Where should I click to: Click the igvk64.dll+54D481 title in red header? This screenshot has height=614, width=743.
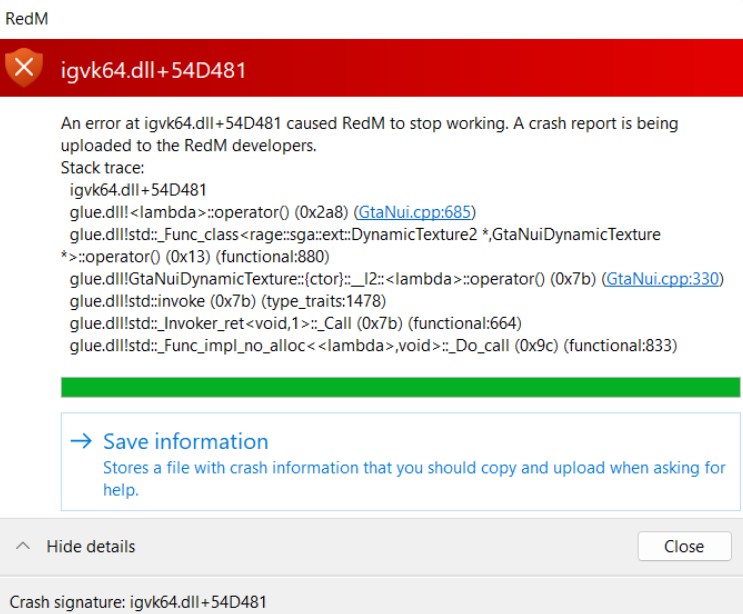tap(153, 69)
